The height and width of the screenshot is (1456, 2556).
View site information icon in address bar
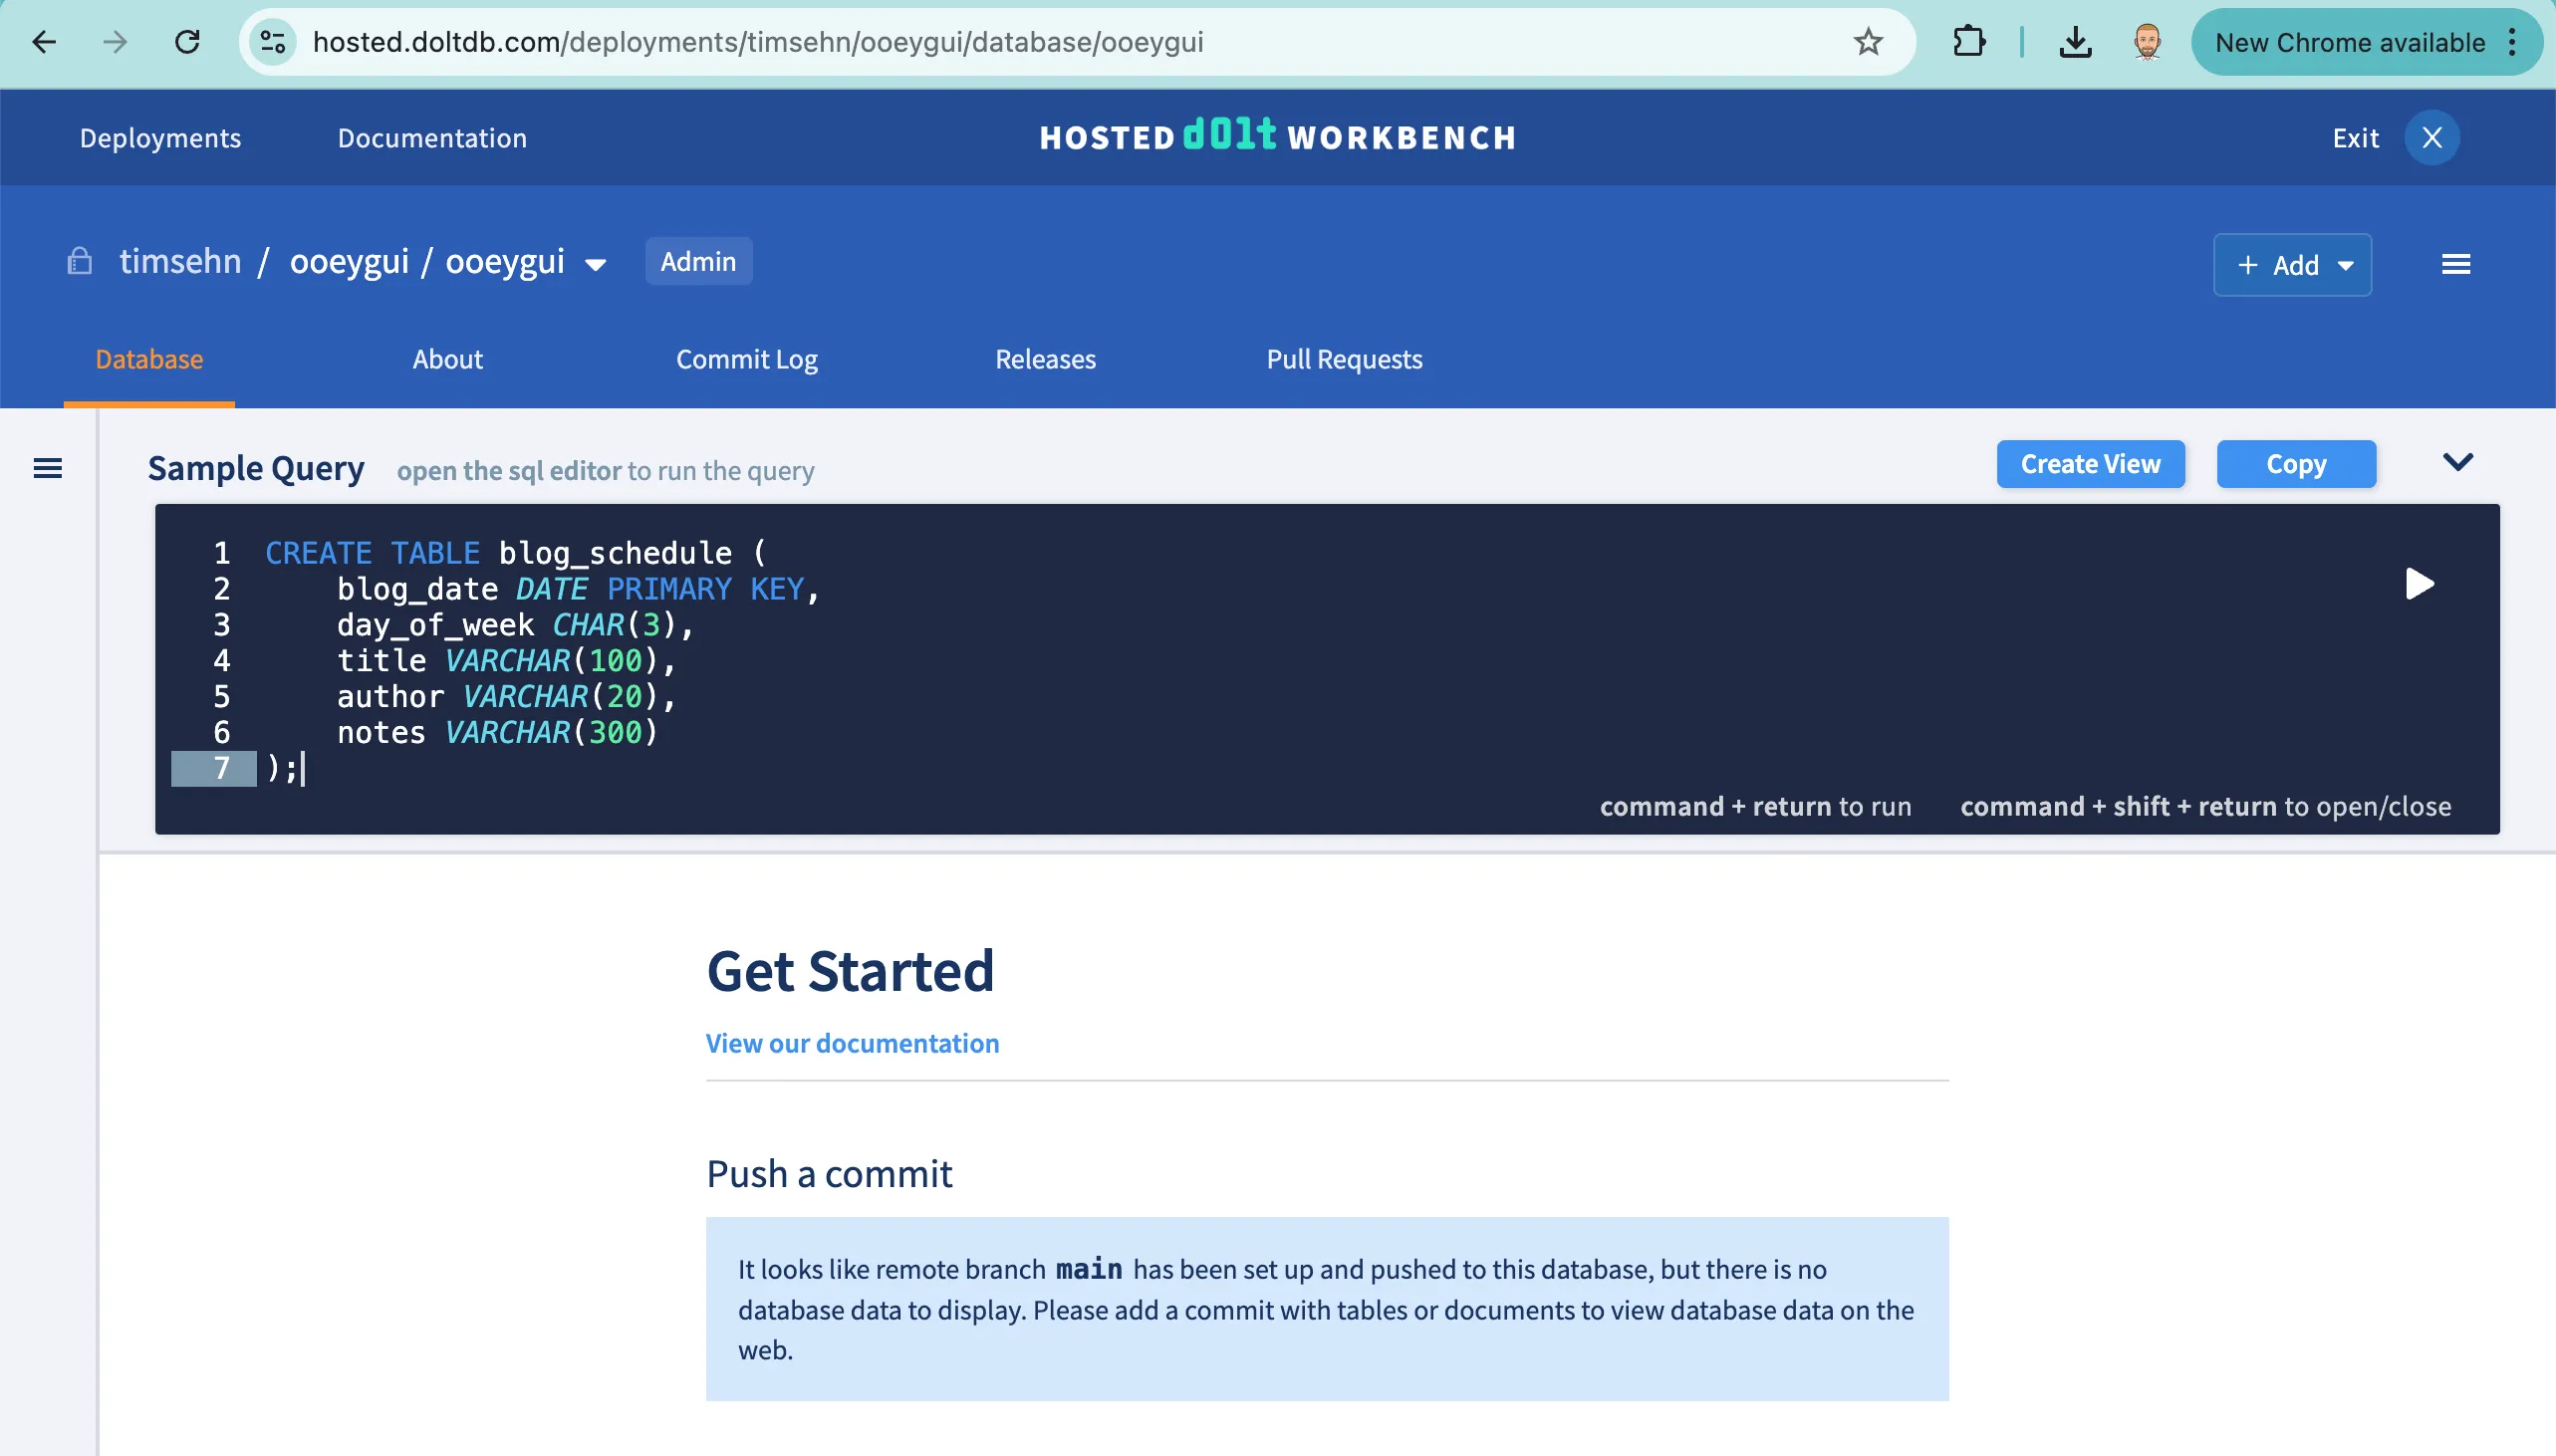click(x=272, y=42)
